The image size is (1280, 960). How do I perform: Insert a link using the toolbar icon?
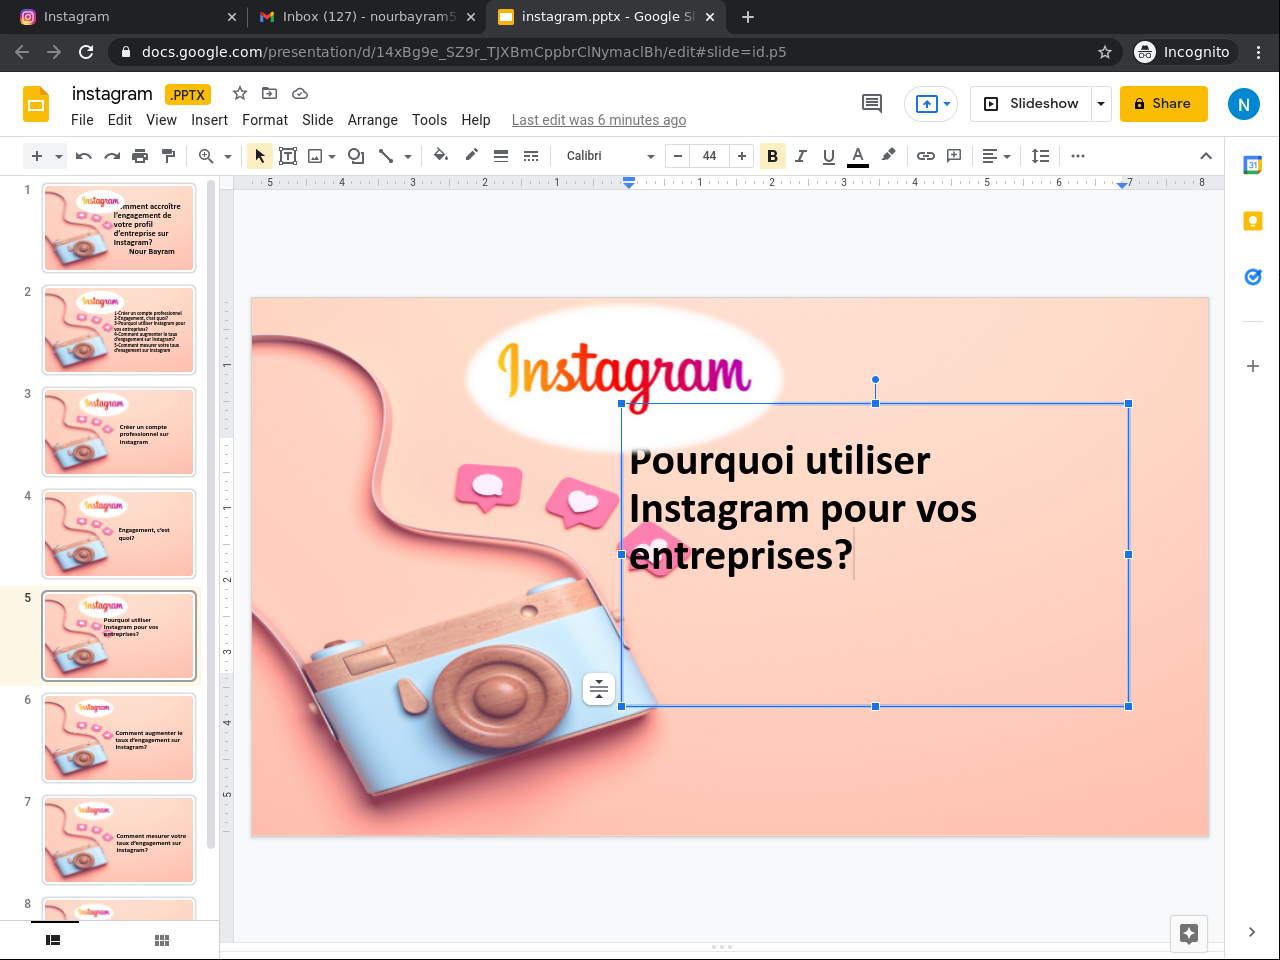pos(926,156)
